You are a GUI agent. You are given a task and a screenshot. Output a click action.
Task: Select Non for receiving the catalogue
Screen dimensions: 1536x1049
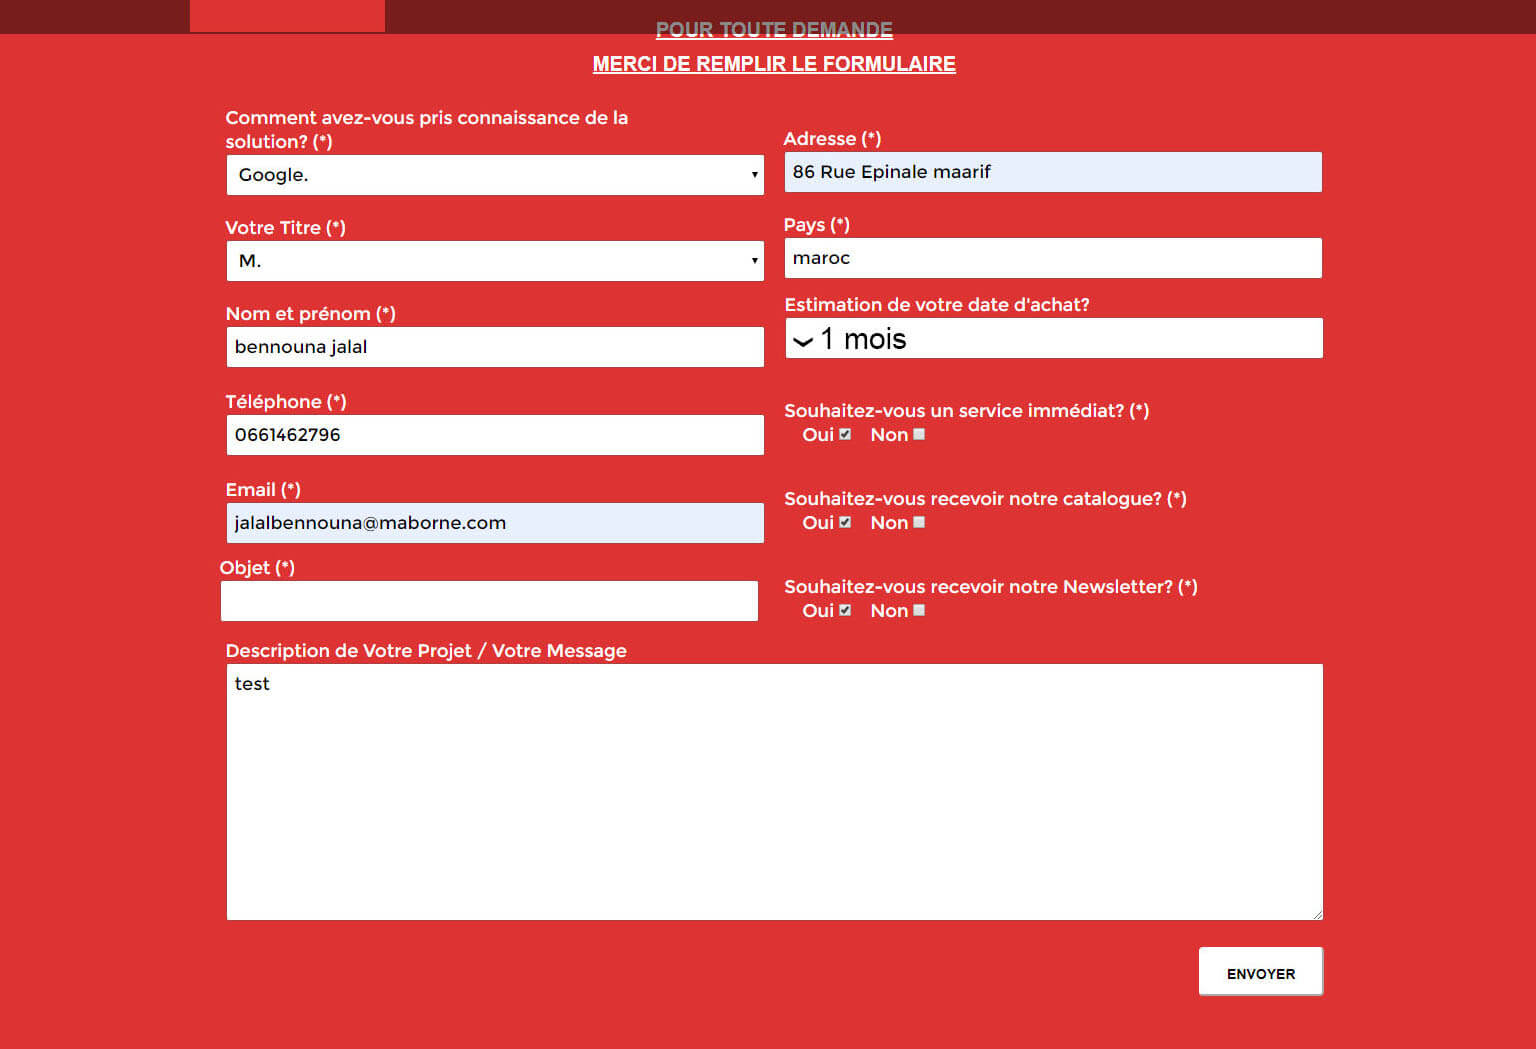(919, 522)
